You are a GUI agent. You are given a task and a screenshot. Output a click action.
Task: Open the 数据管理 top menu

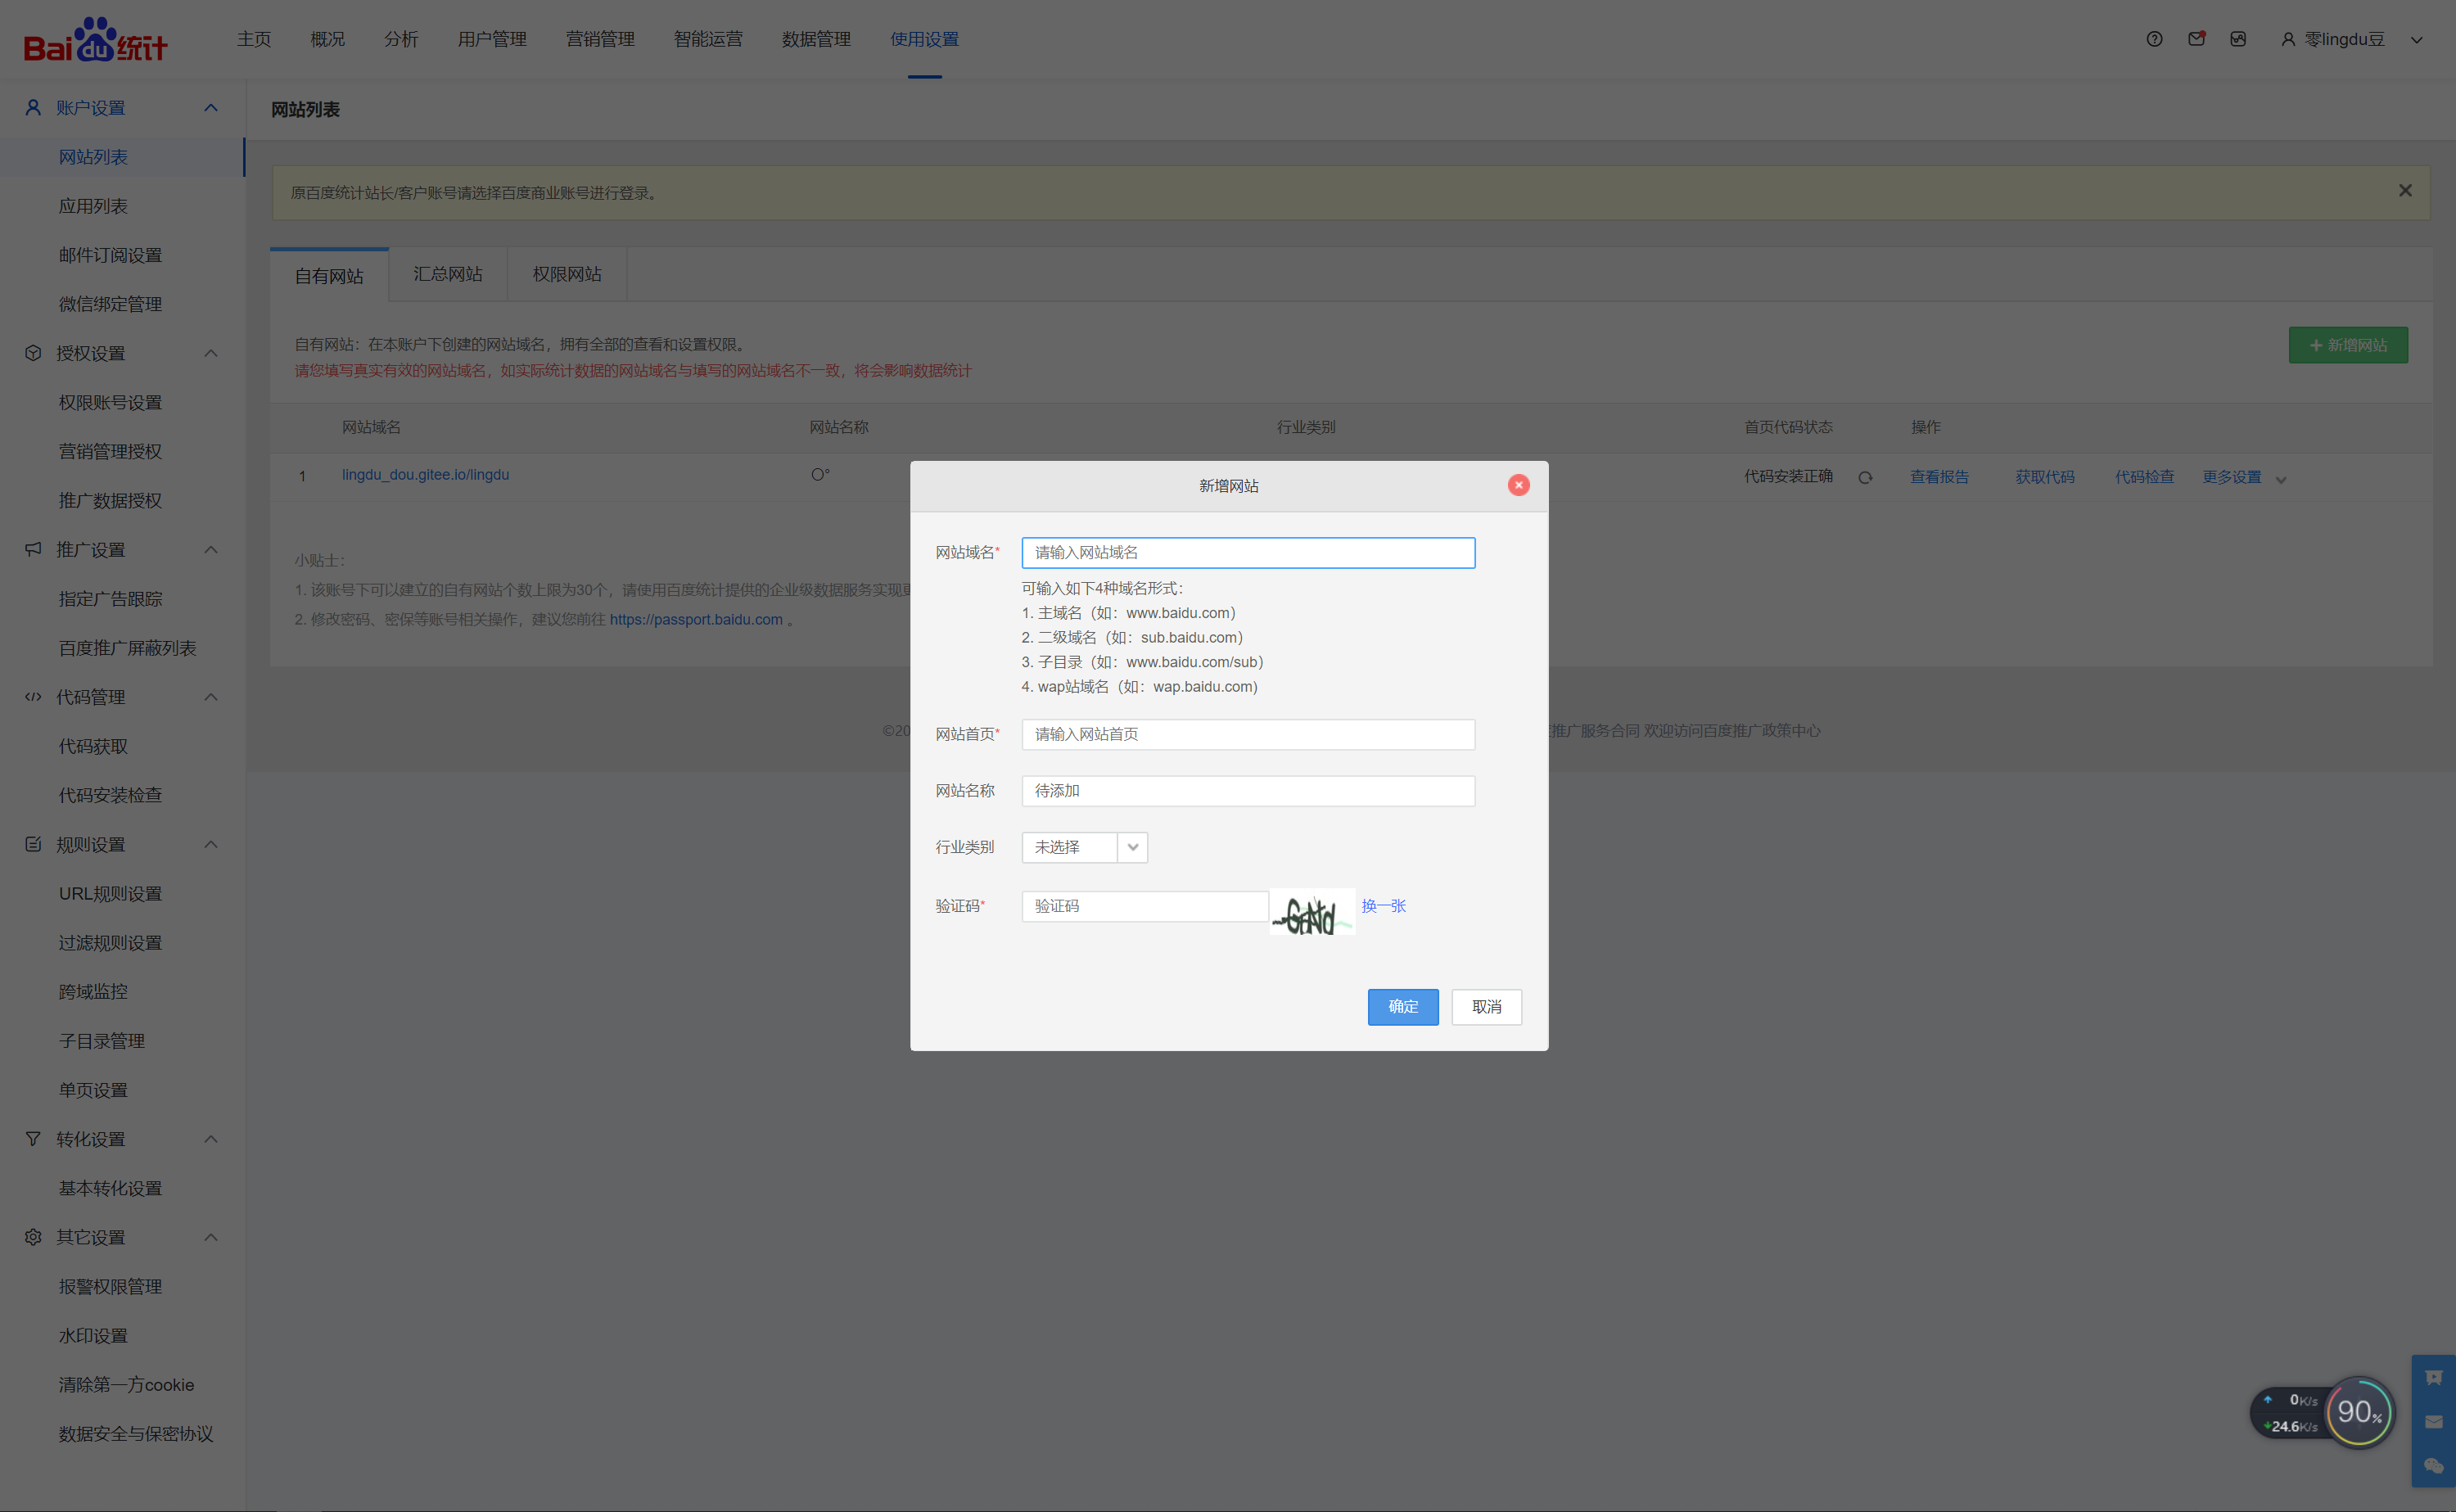coord(816,39)
